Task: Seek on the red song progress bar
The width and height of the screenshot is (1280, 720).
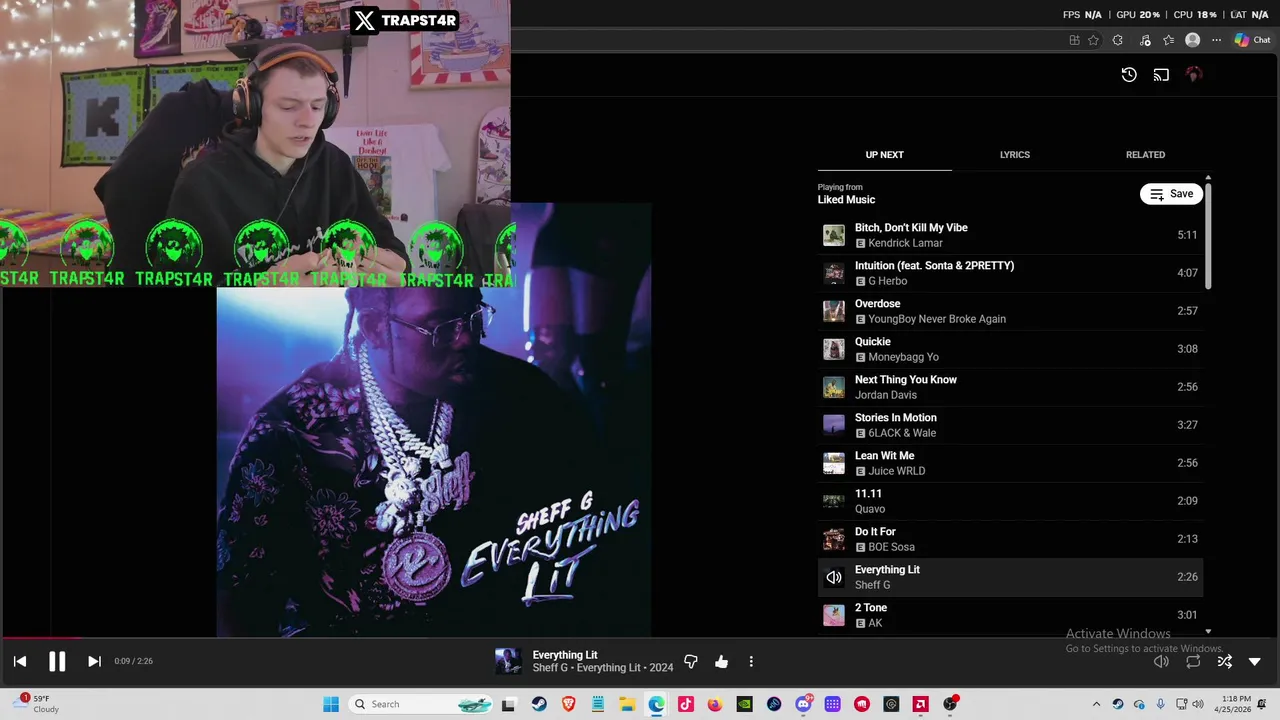Action: [40, 637]
